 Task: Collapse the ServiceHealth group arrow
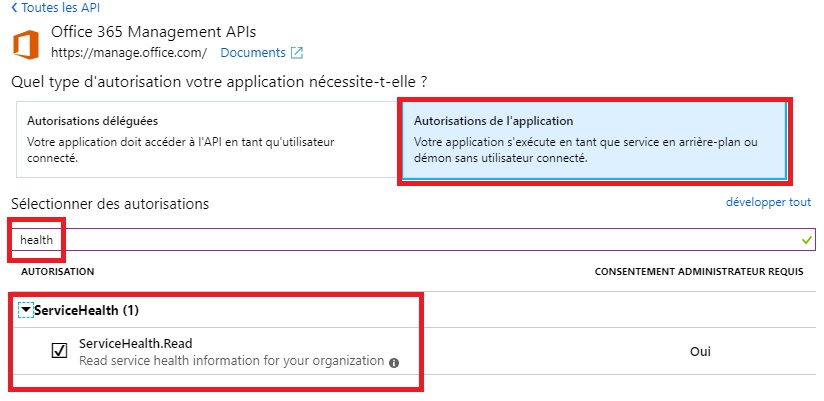click(26, 310)
